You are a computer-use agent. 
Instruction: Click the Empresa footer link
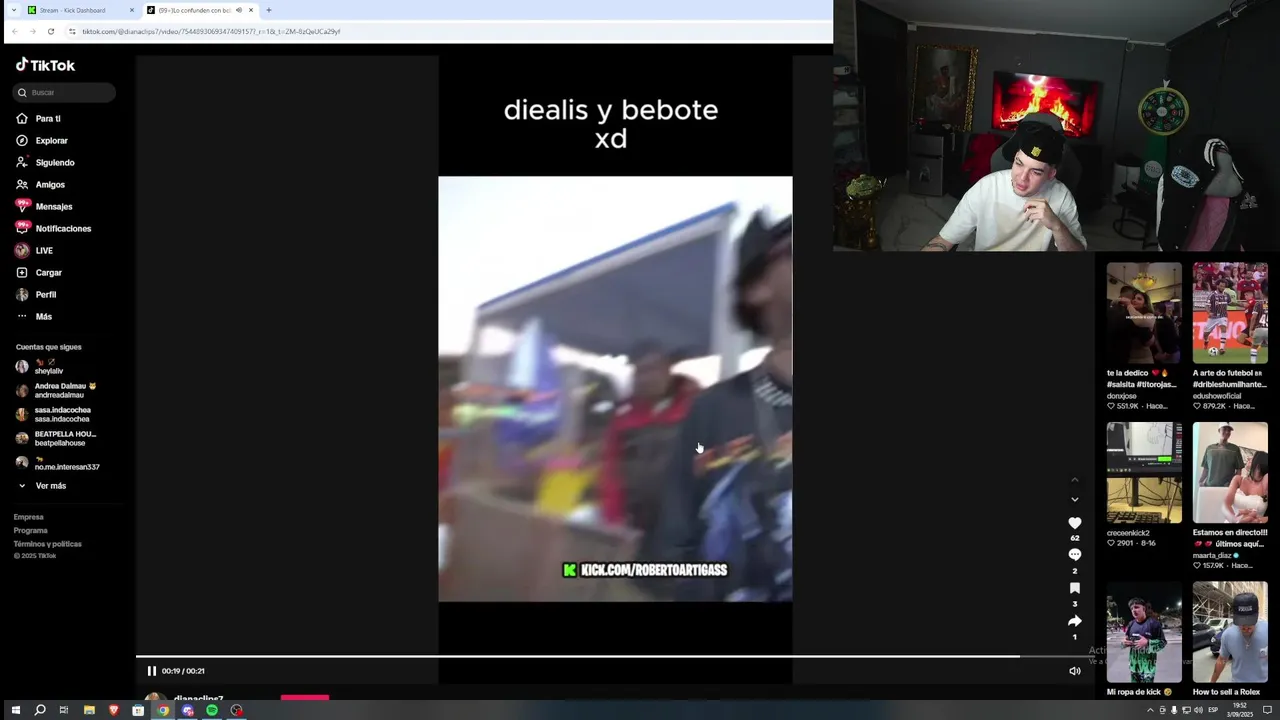29,517
